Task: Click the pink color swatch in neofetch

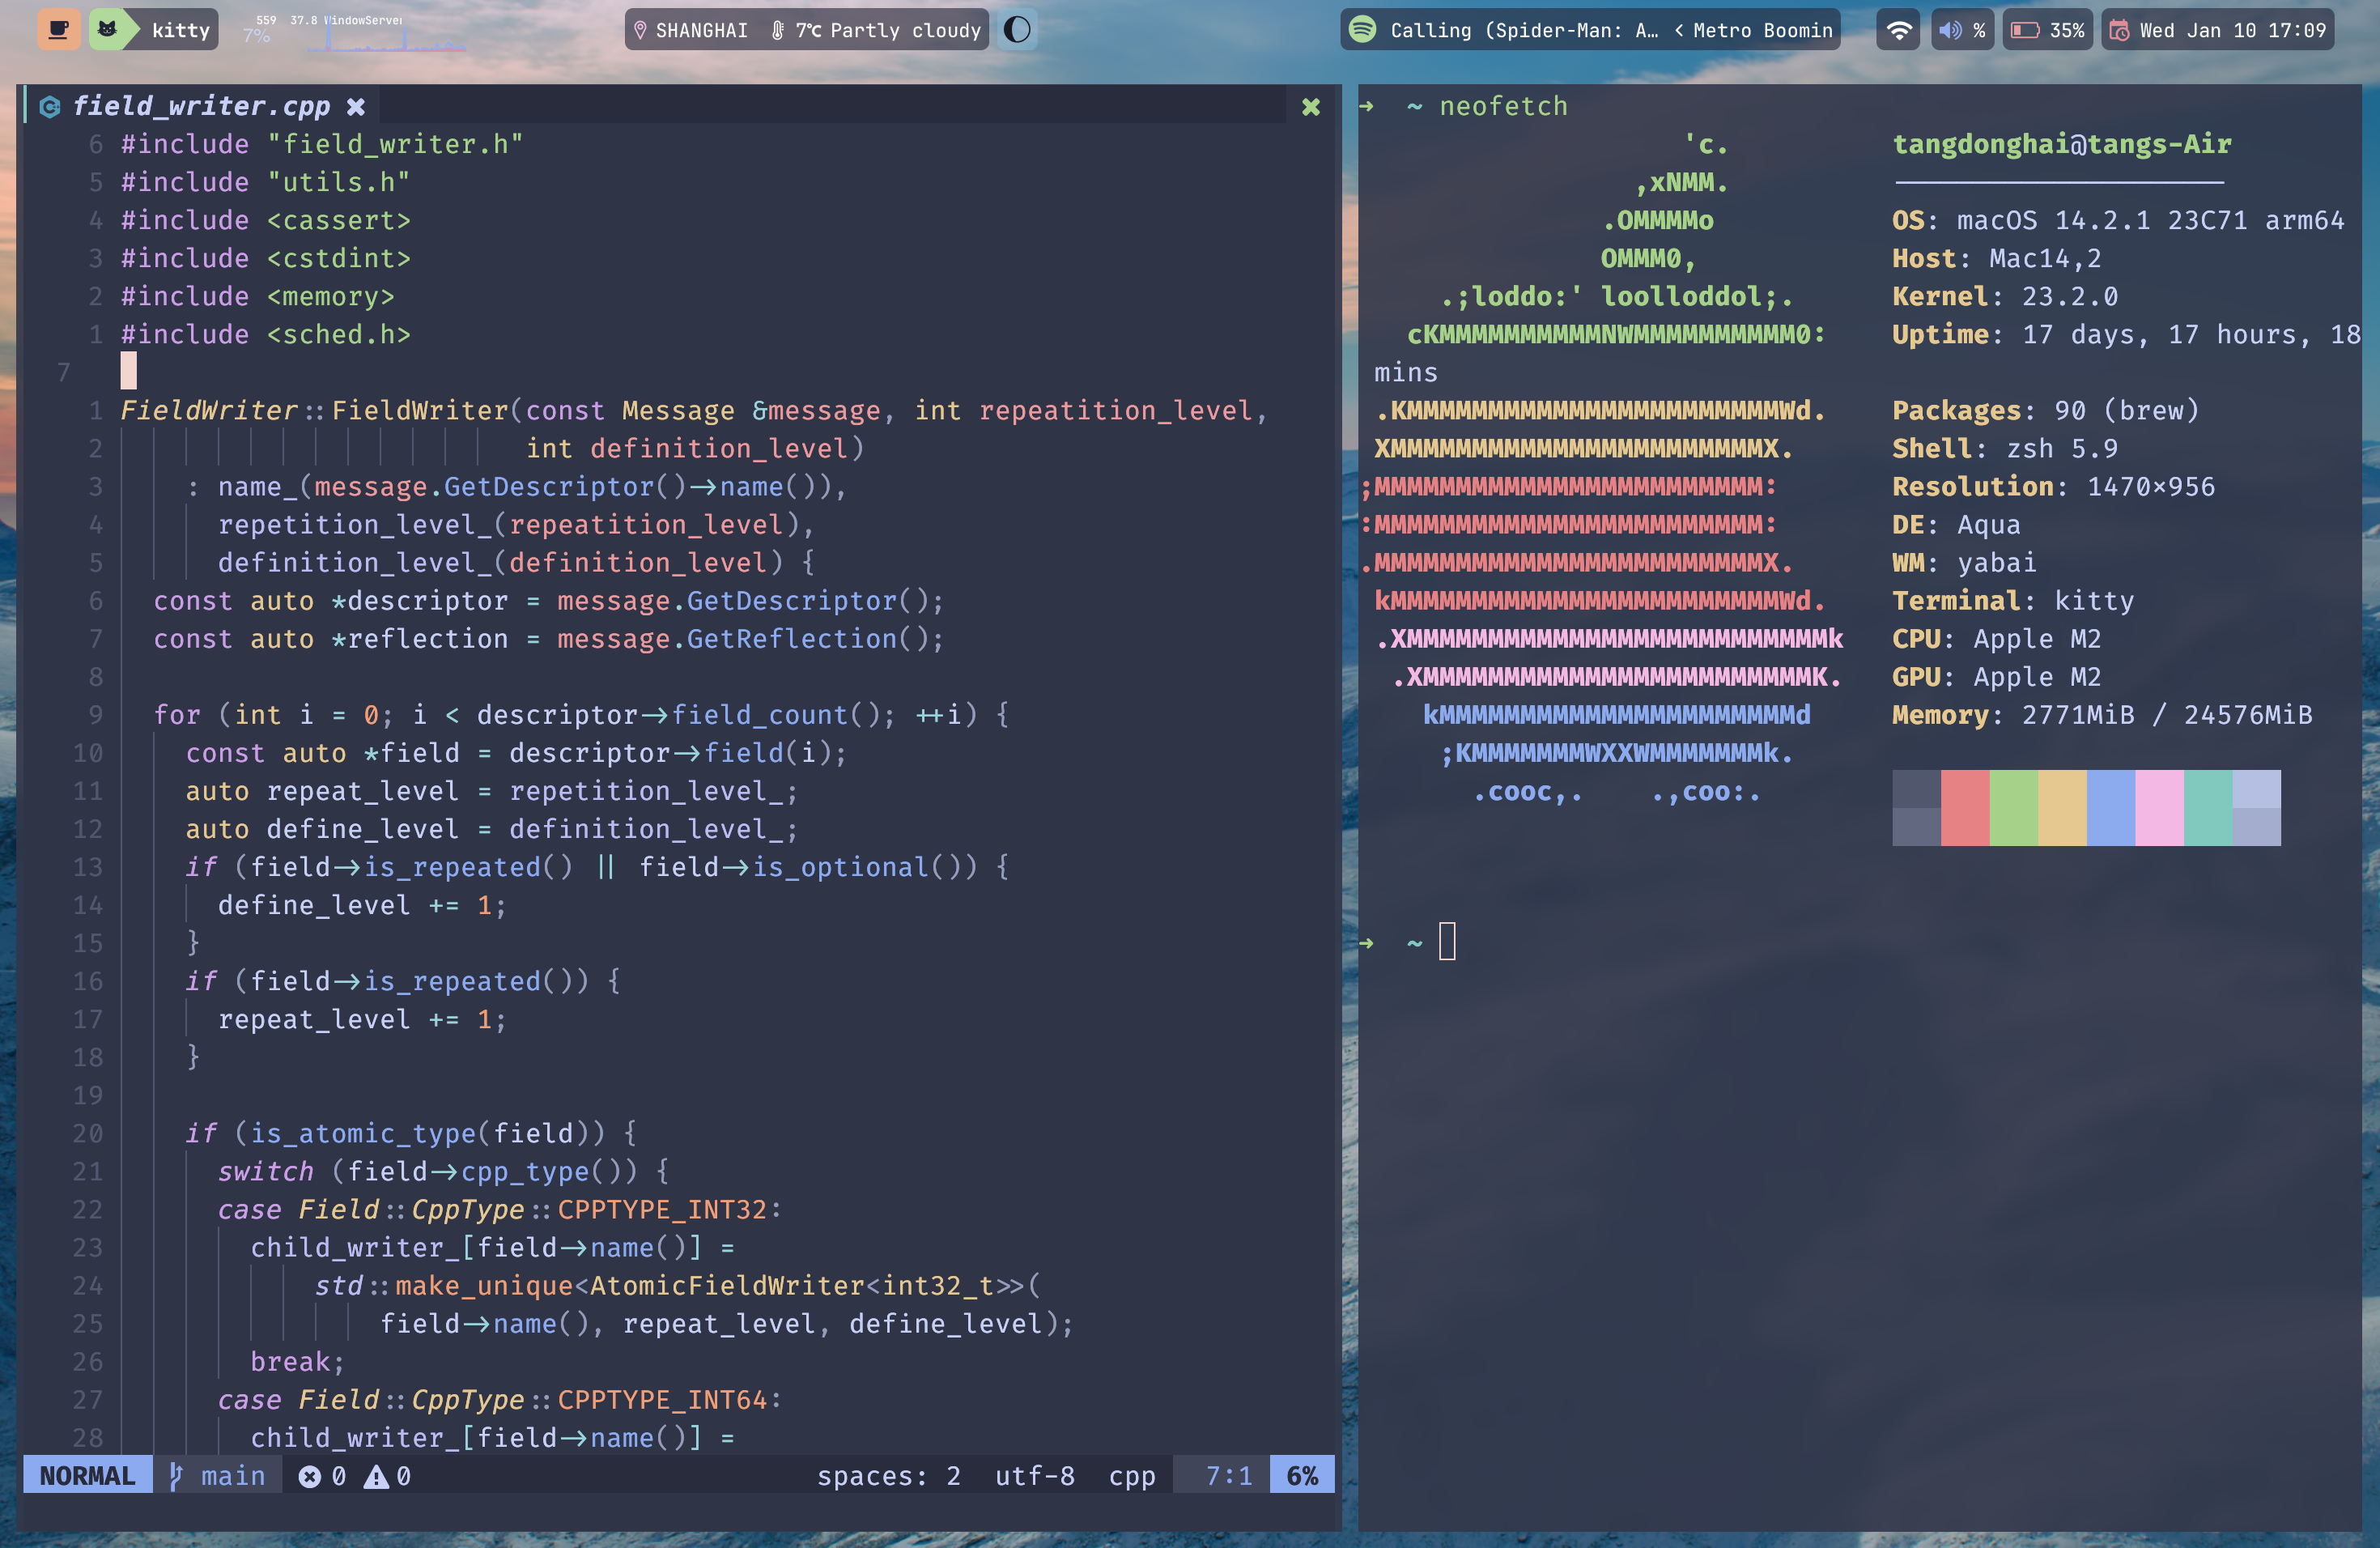Action: (2160, 808)
